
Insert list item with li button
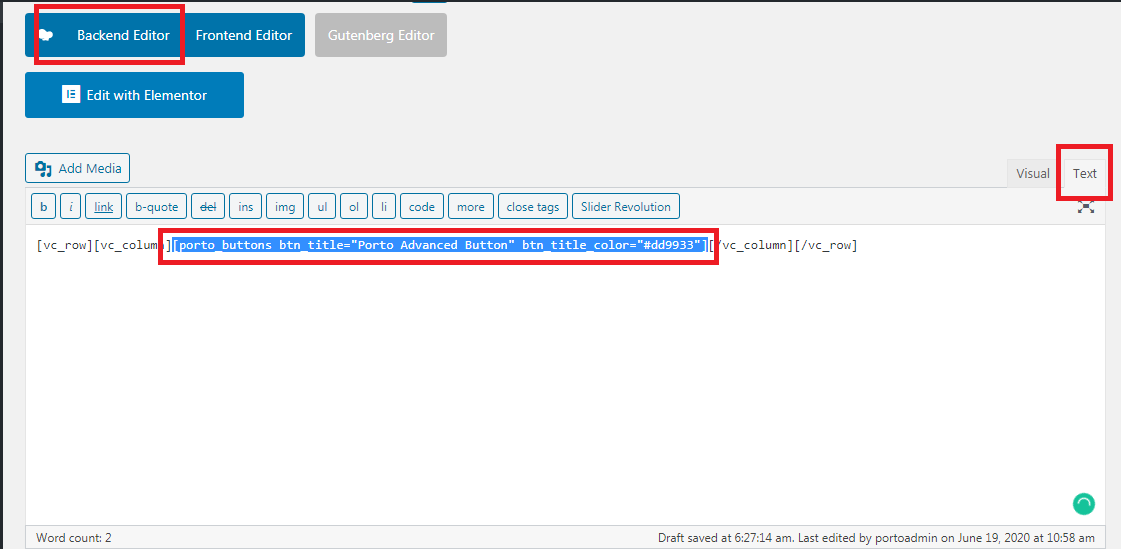point(384,207)
